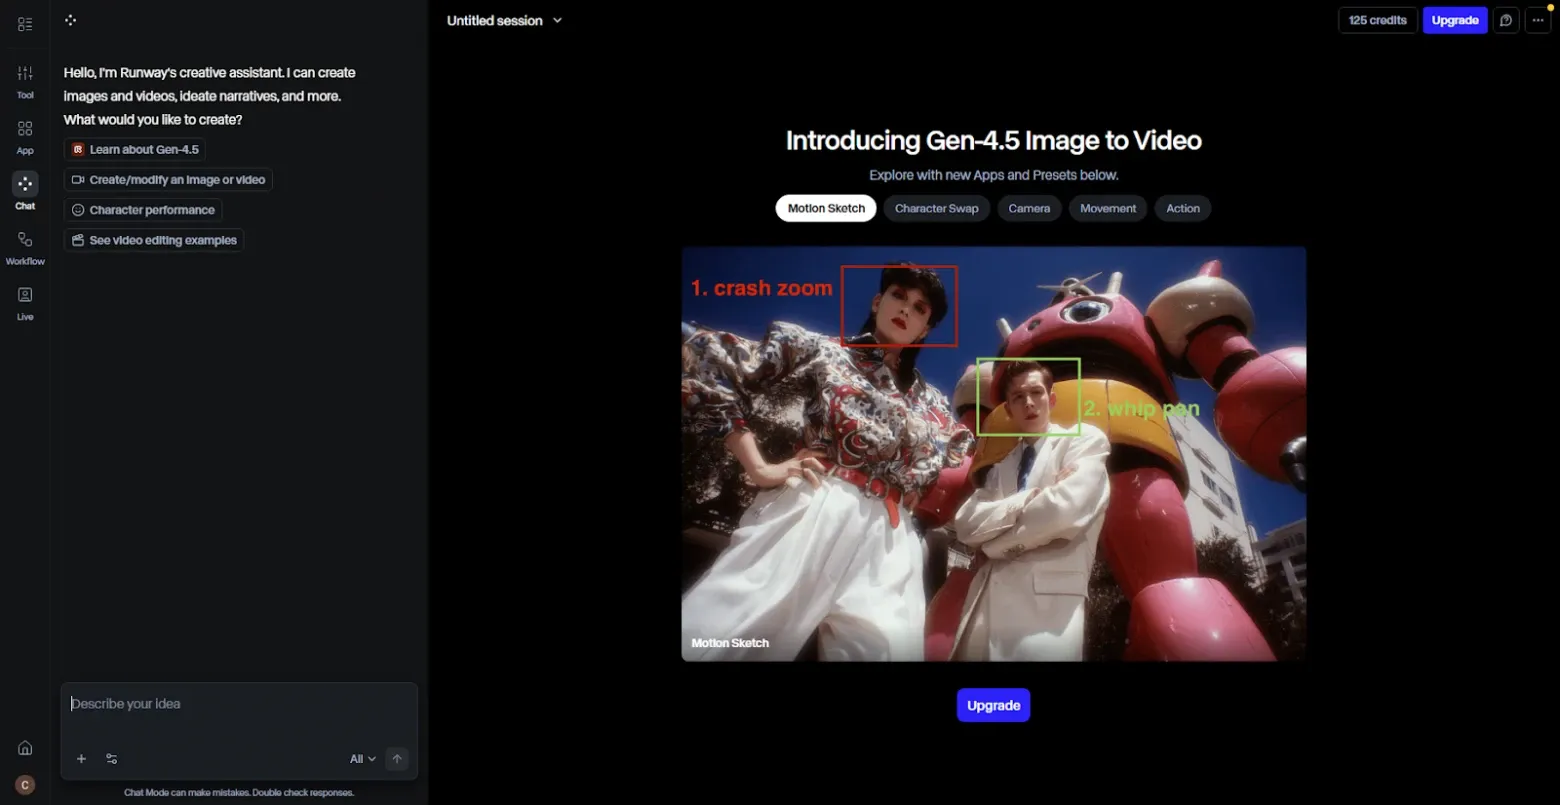Toggle the sidebar panel icon at top left

point(25,24)
